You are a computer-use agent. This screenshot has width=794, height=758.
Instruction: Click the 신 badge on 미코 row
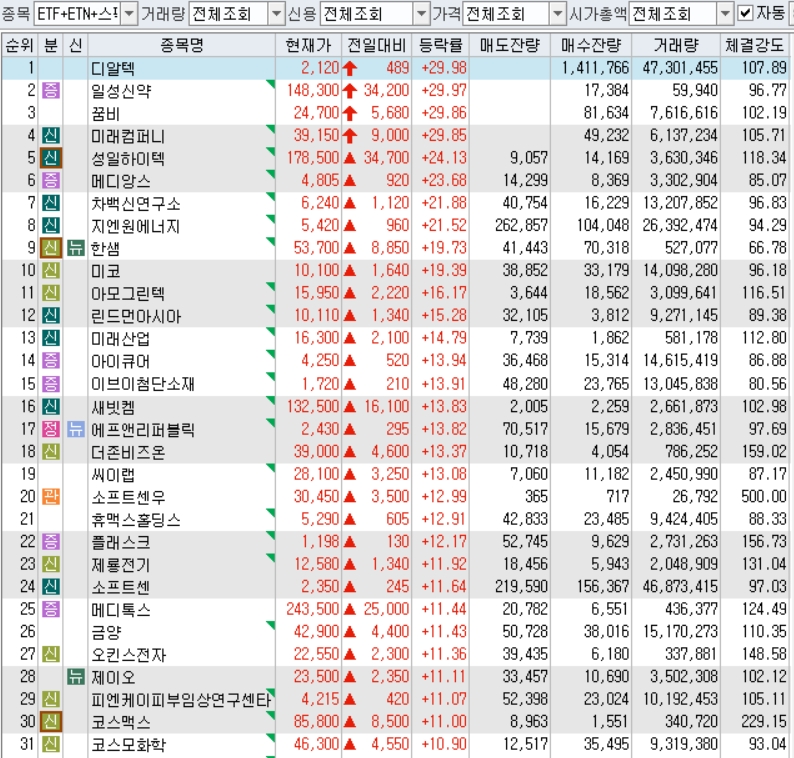click(51, 270)
